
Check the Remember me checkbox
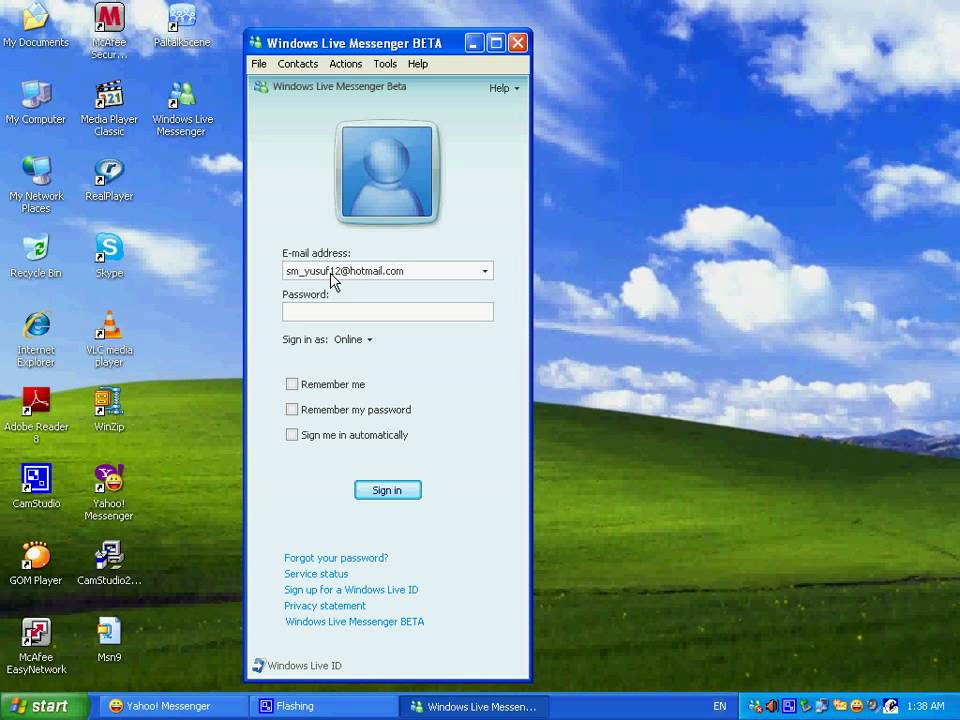coord(292,384)
